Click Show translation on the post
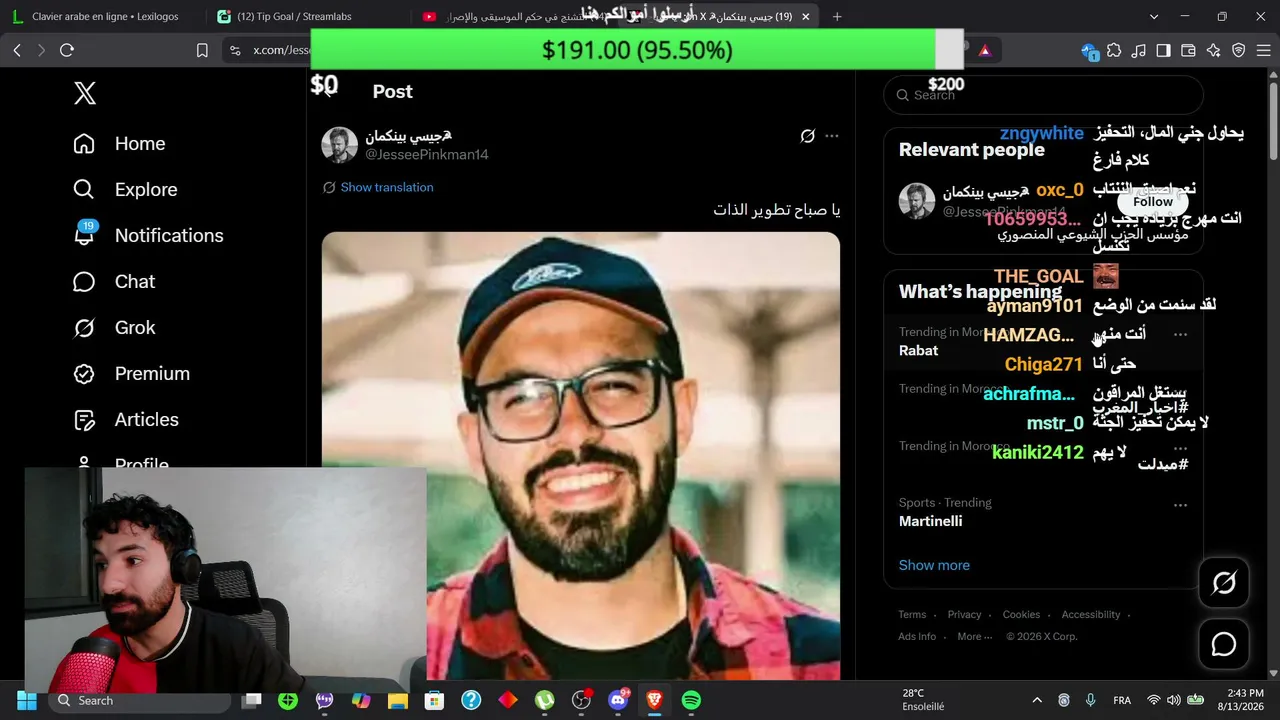Screen dimensions: 1280x720 387,188
